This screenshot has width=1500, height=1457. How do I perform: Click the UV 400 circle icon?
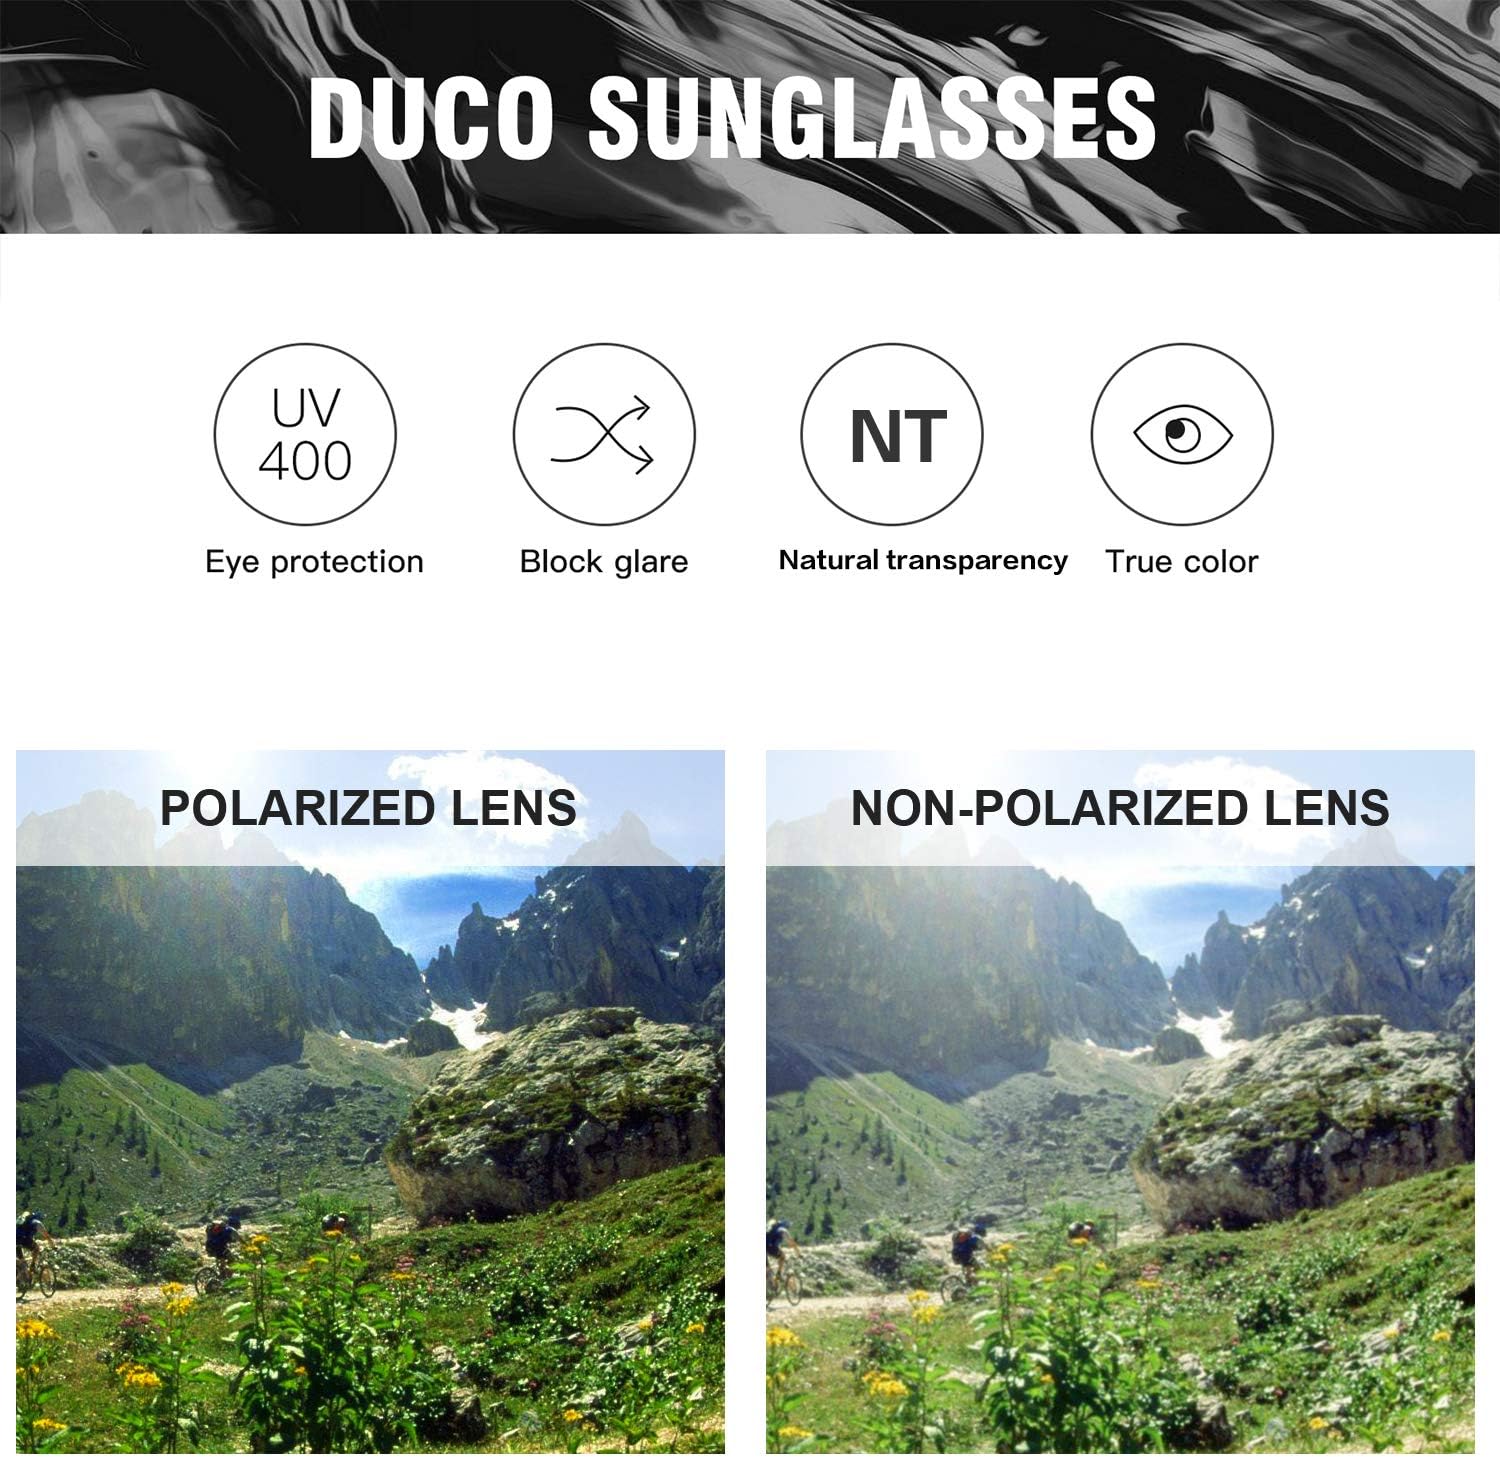(x=305, y=434)
